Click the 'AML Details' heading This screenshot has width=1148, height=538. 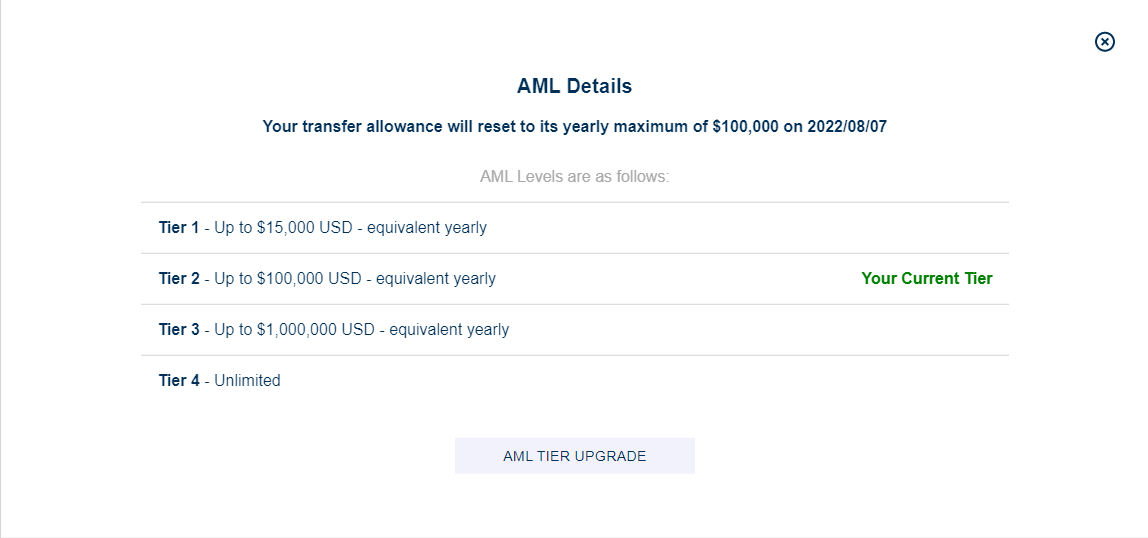coord(575,86)
